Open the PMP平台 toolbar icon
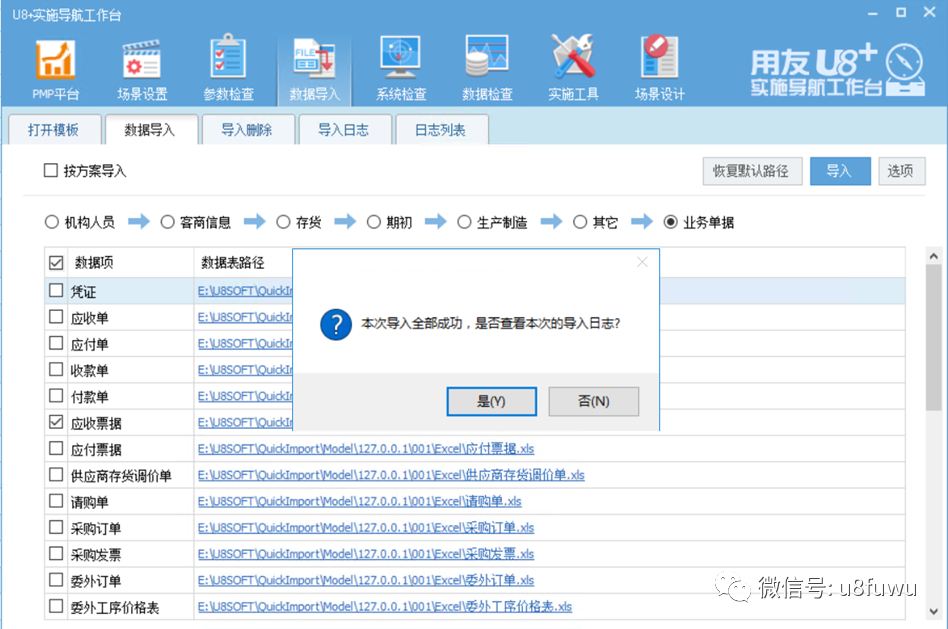 click(x=55, y=69)
